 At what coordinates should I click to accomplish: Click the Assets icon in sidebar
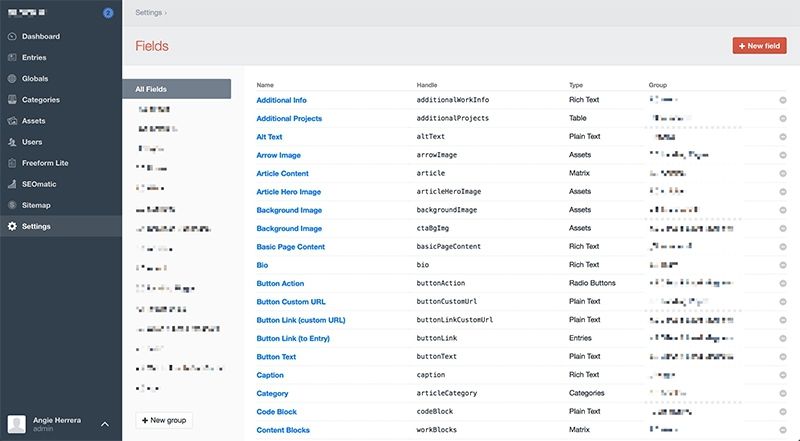coord(12,121)
